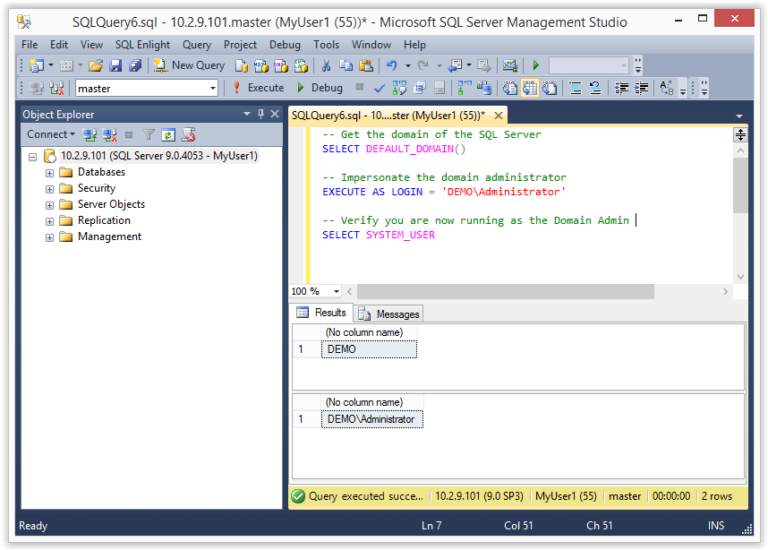Open a file with the Open File icon

coord(96,66)
